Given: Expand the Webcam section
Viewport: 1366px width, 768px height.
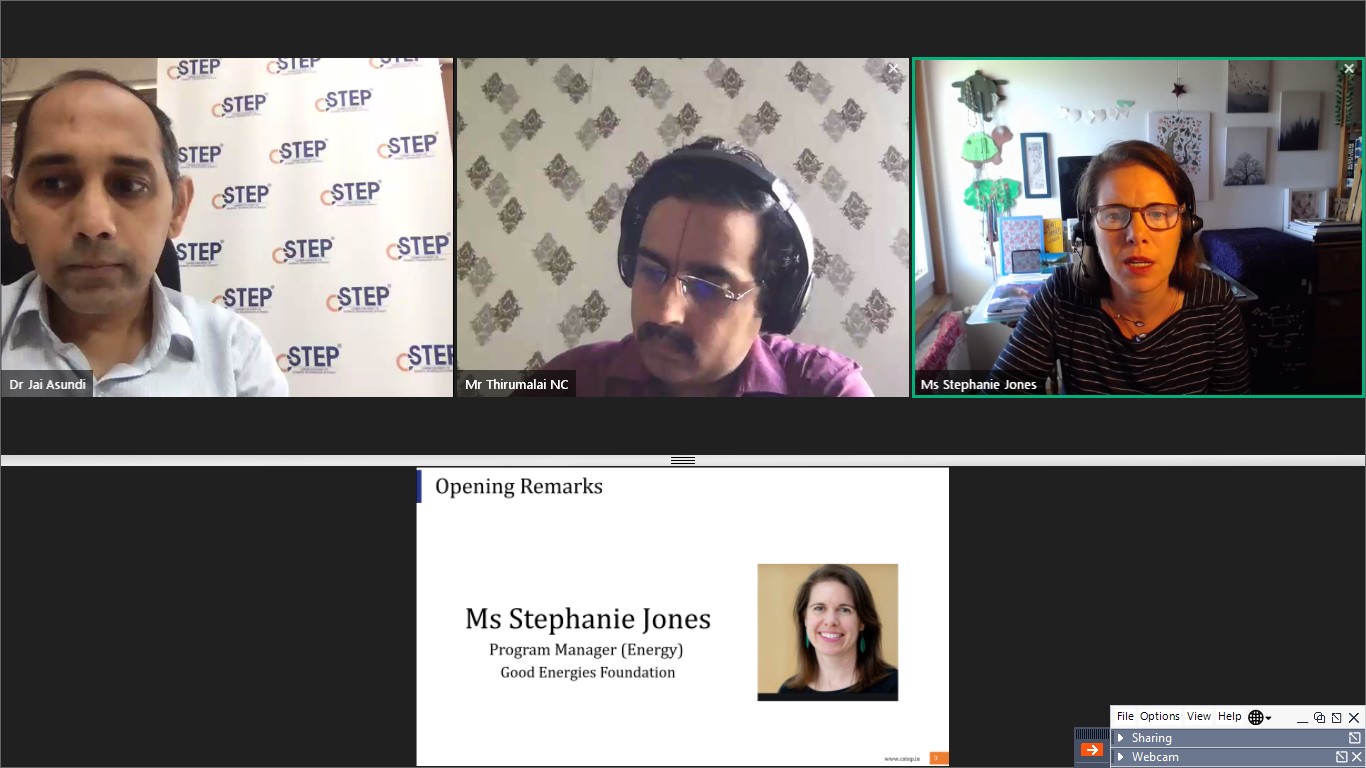Looking at the screenshot, I should coord(1121,757).
